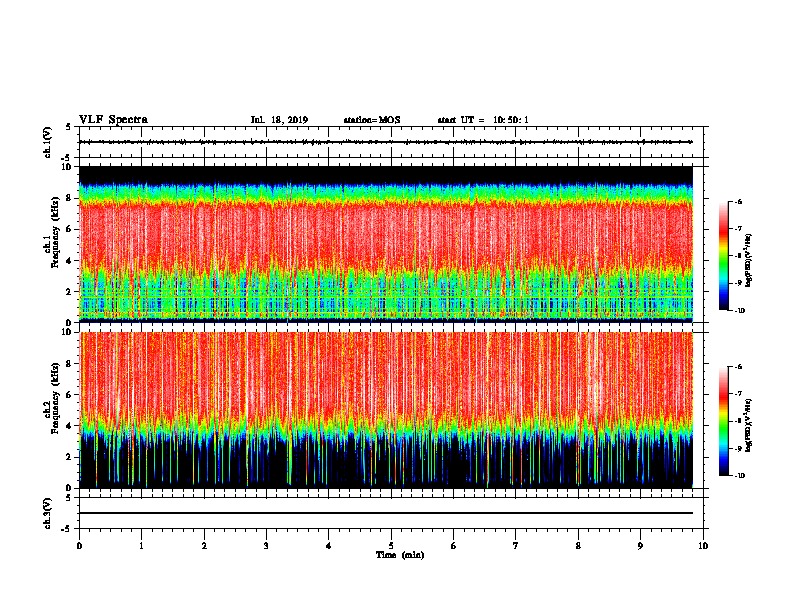
Task: Click the ch.2 spectrogram color bar
Action: pyautogui.click(x=723, y=421)
